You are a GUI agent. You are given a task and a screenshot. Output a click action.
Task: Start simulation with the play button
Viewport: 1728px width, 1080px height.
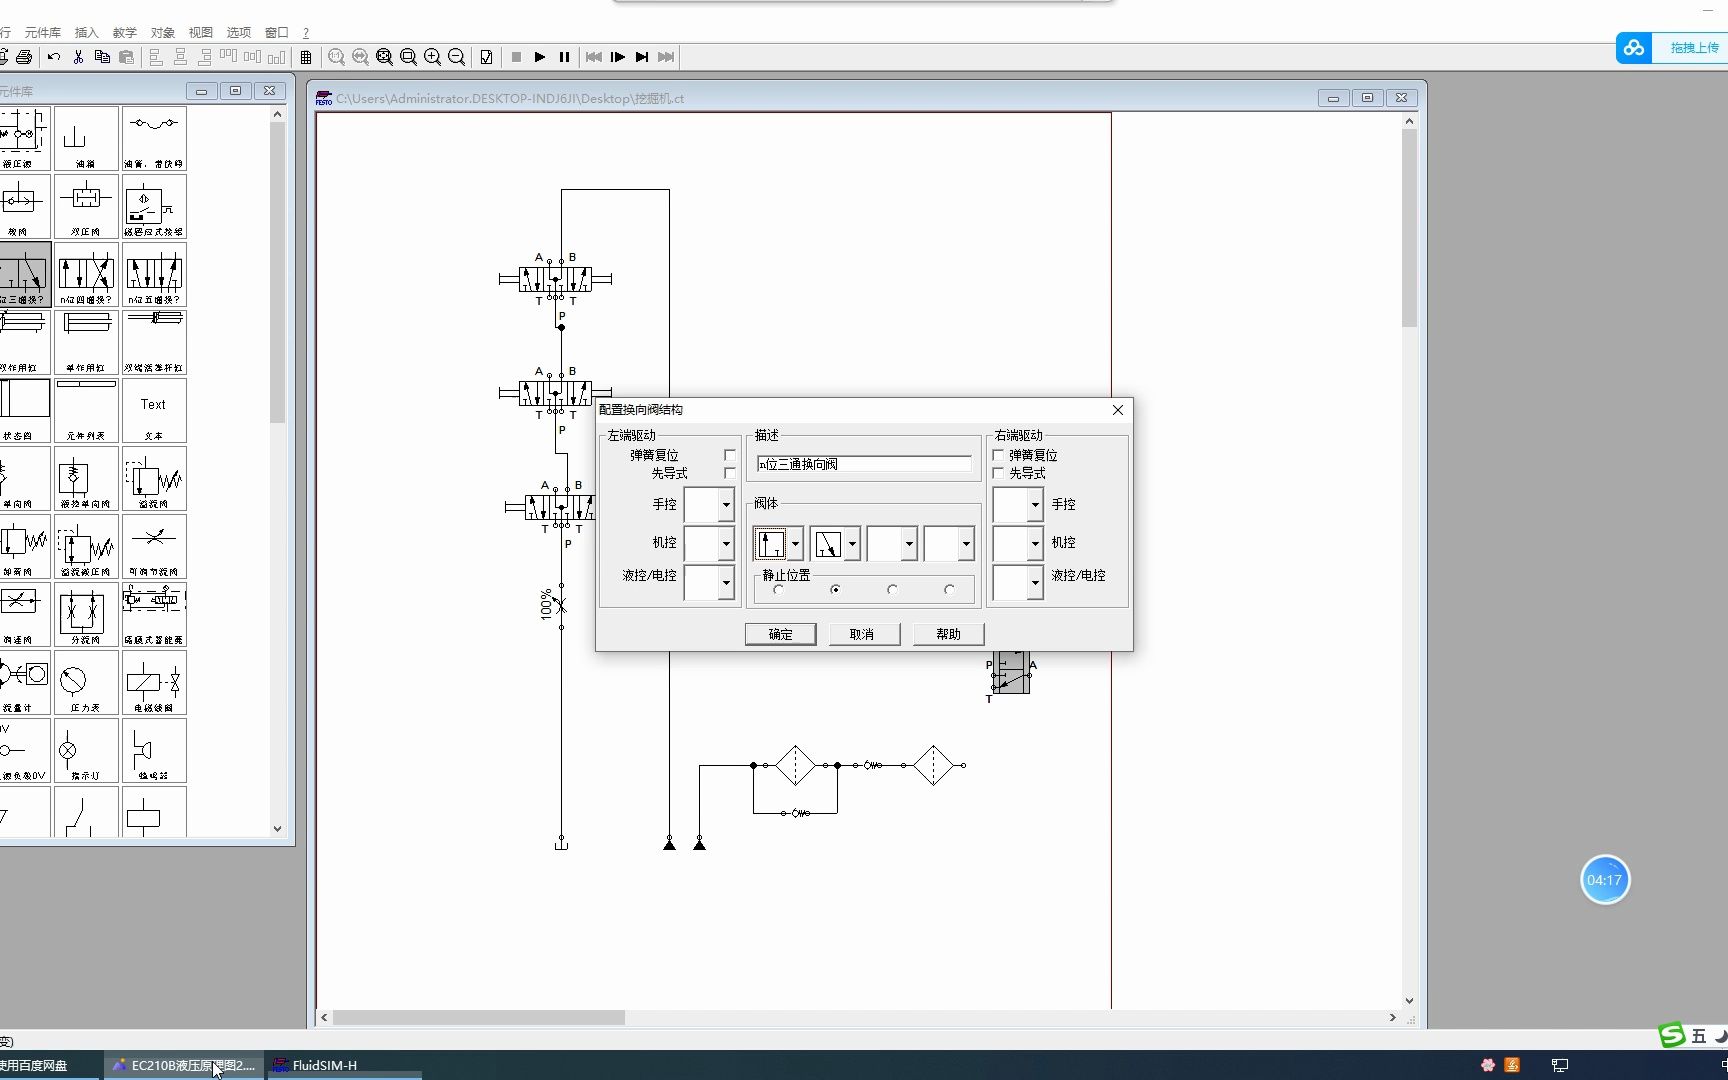pos(540,57)
